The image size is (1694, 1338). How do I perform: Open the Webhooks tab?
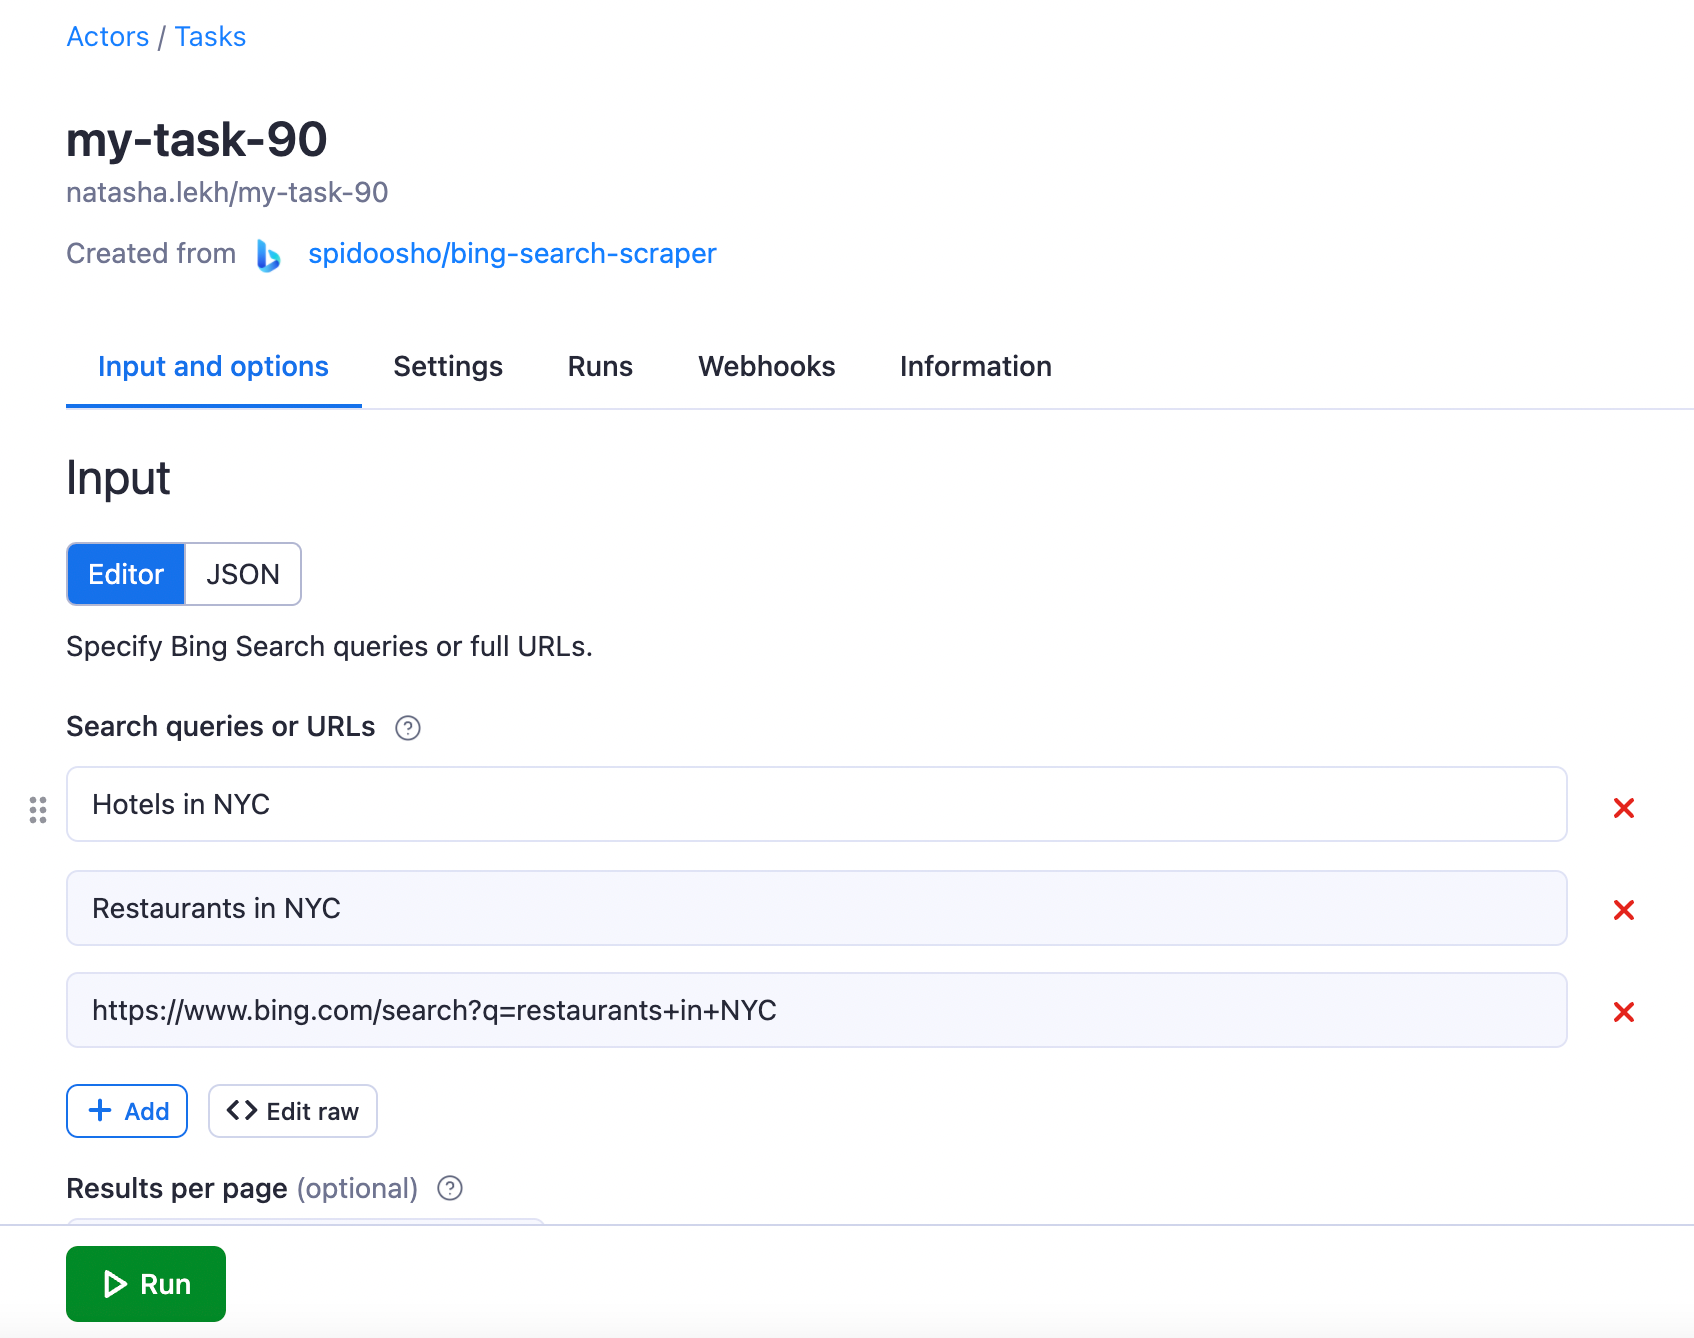click(766, 367)
